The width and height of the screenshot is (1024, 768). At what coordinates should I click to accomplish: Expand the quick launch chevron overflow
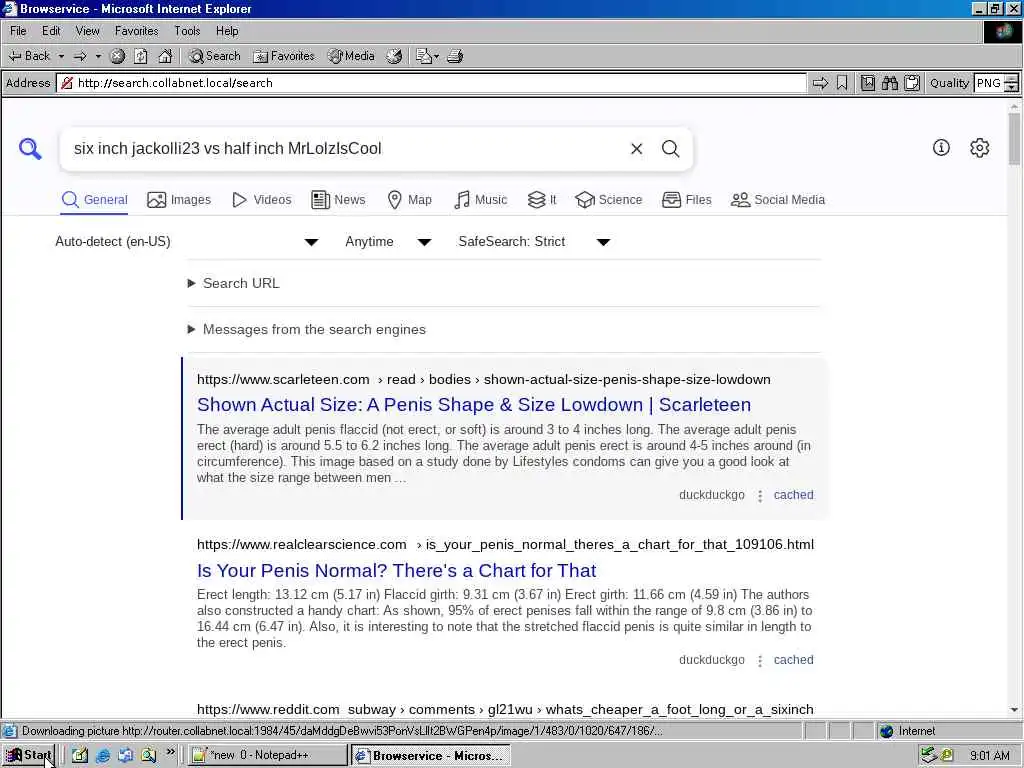tap(170, 752)
